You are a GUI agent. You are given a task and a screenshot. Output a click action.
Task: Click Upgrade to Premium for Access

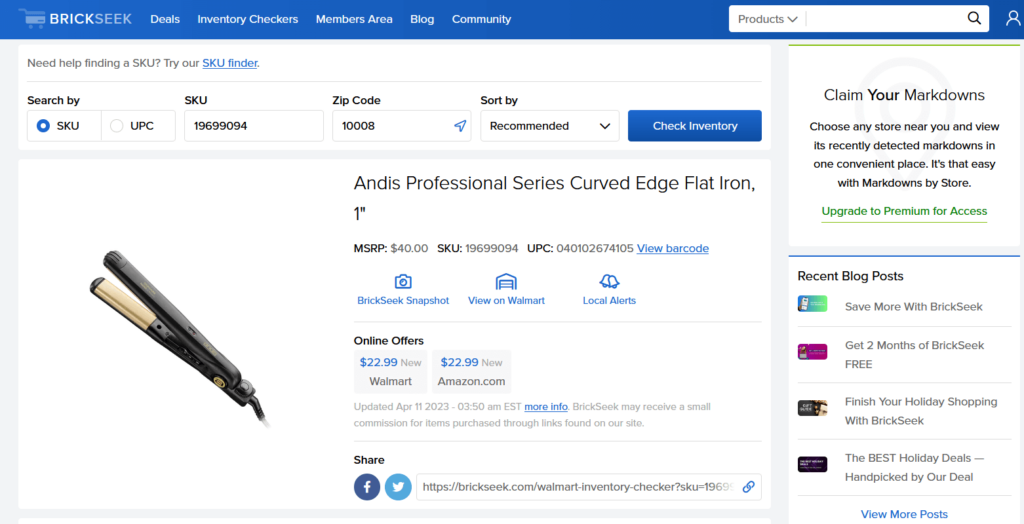[x=904, y=211]
